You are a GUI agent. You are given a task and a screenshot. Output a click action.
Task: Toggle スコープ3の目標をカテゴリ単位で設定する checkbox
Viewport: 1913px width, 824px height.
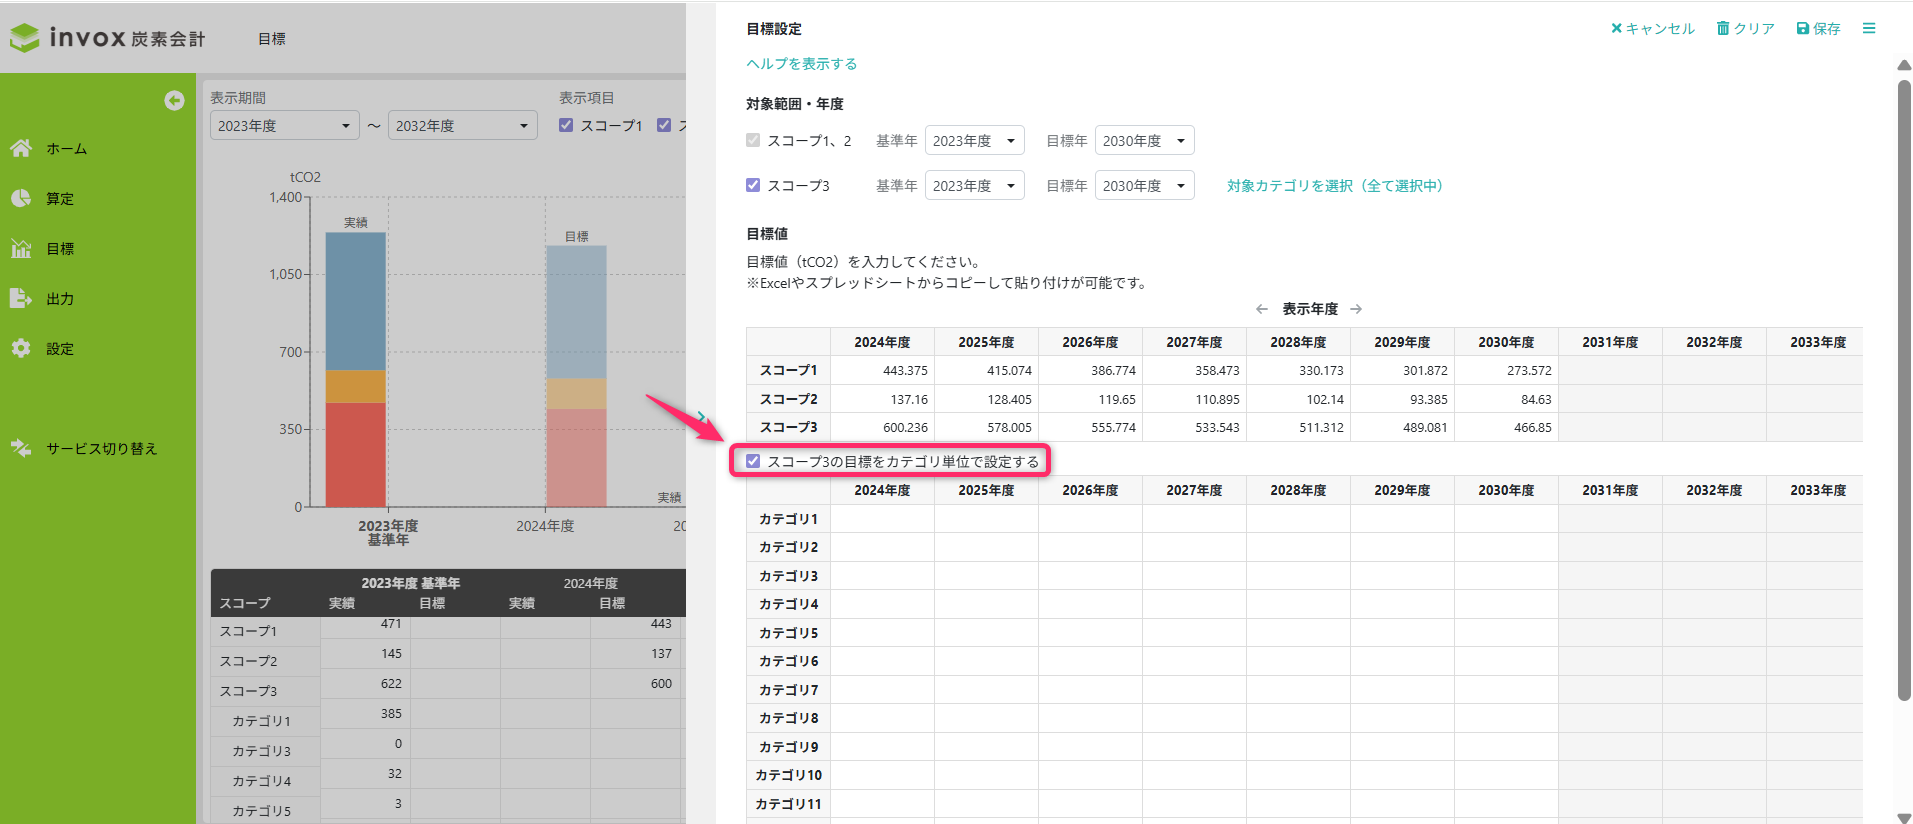[x=753, y=461]
